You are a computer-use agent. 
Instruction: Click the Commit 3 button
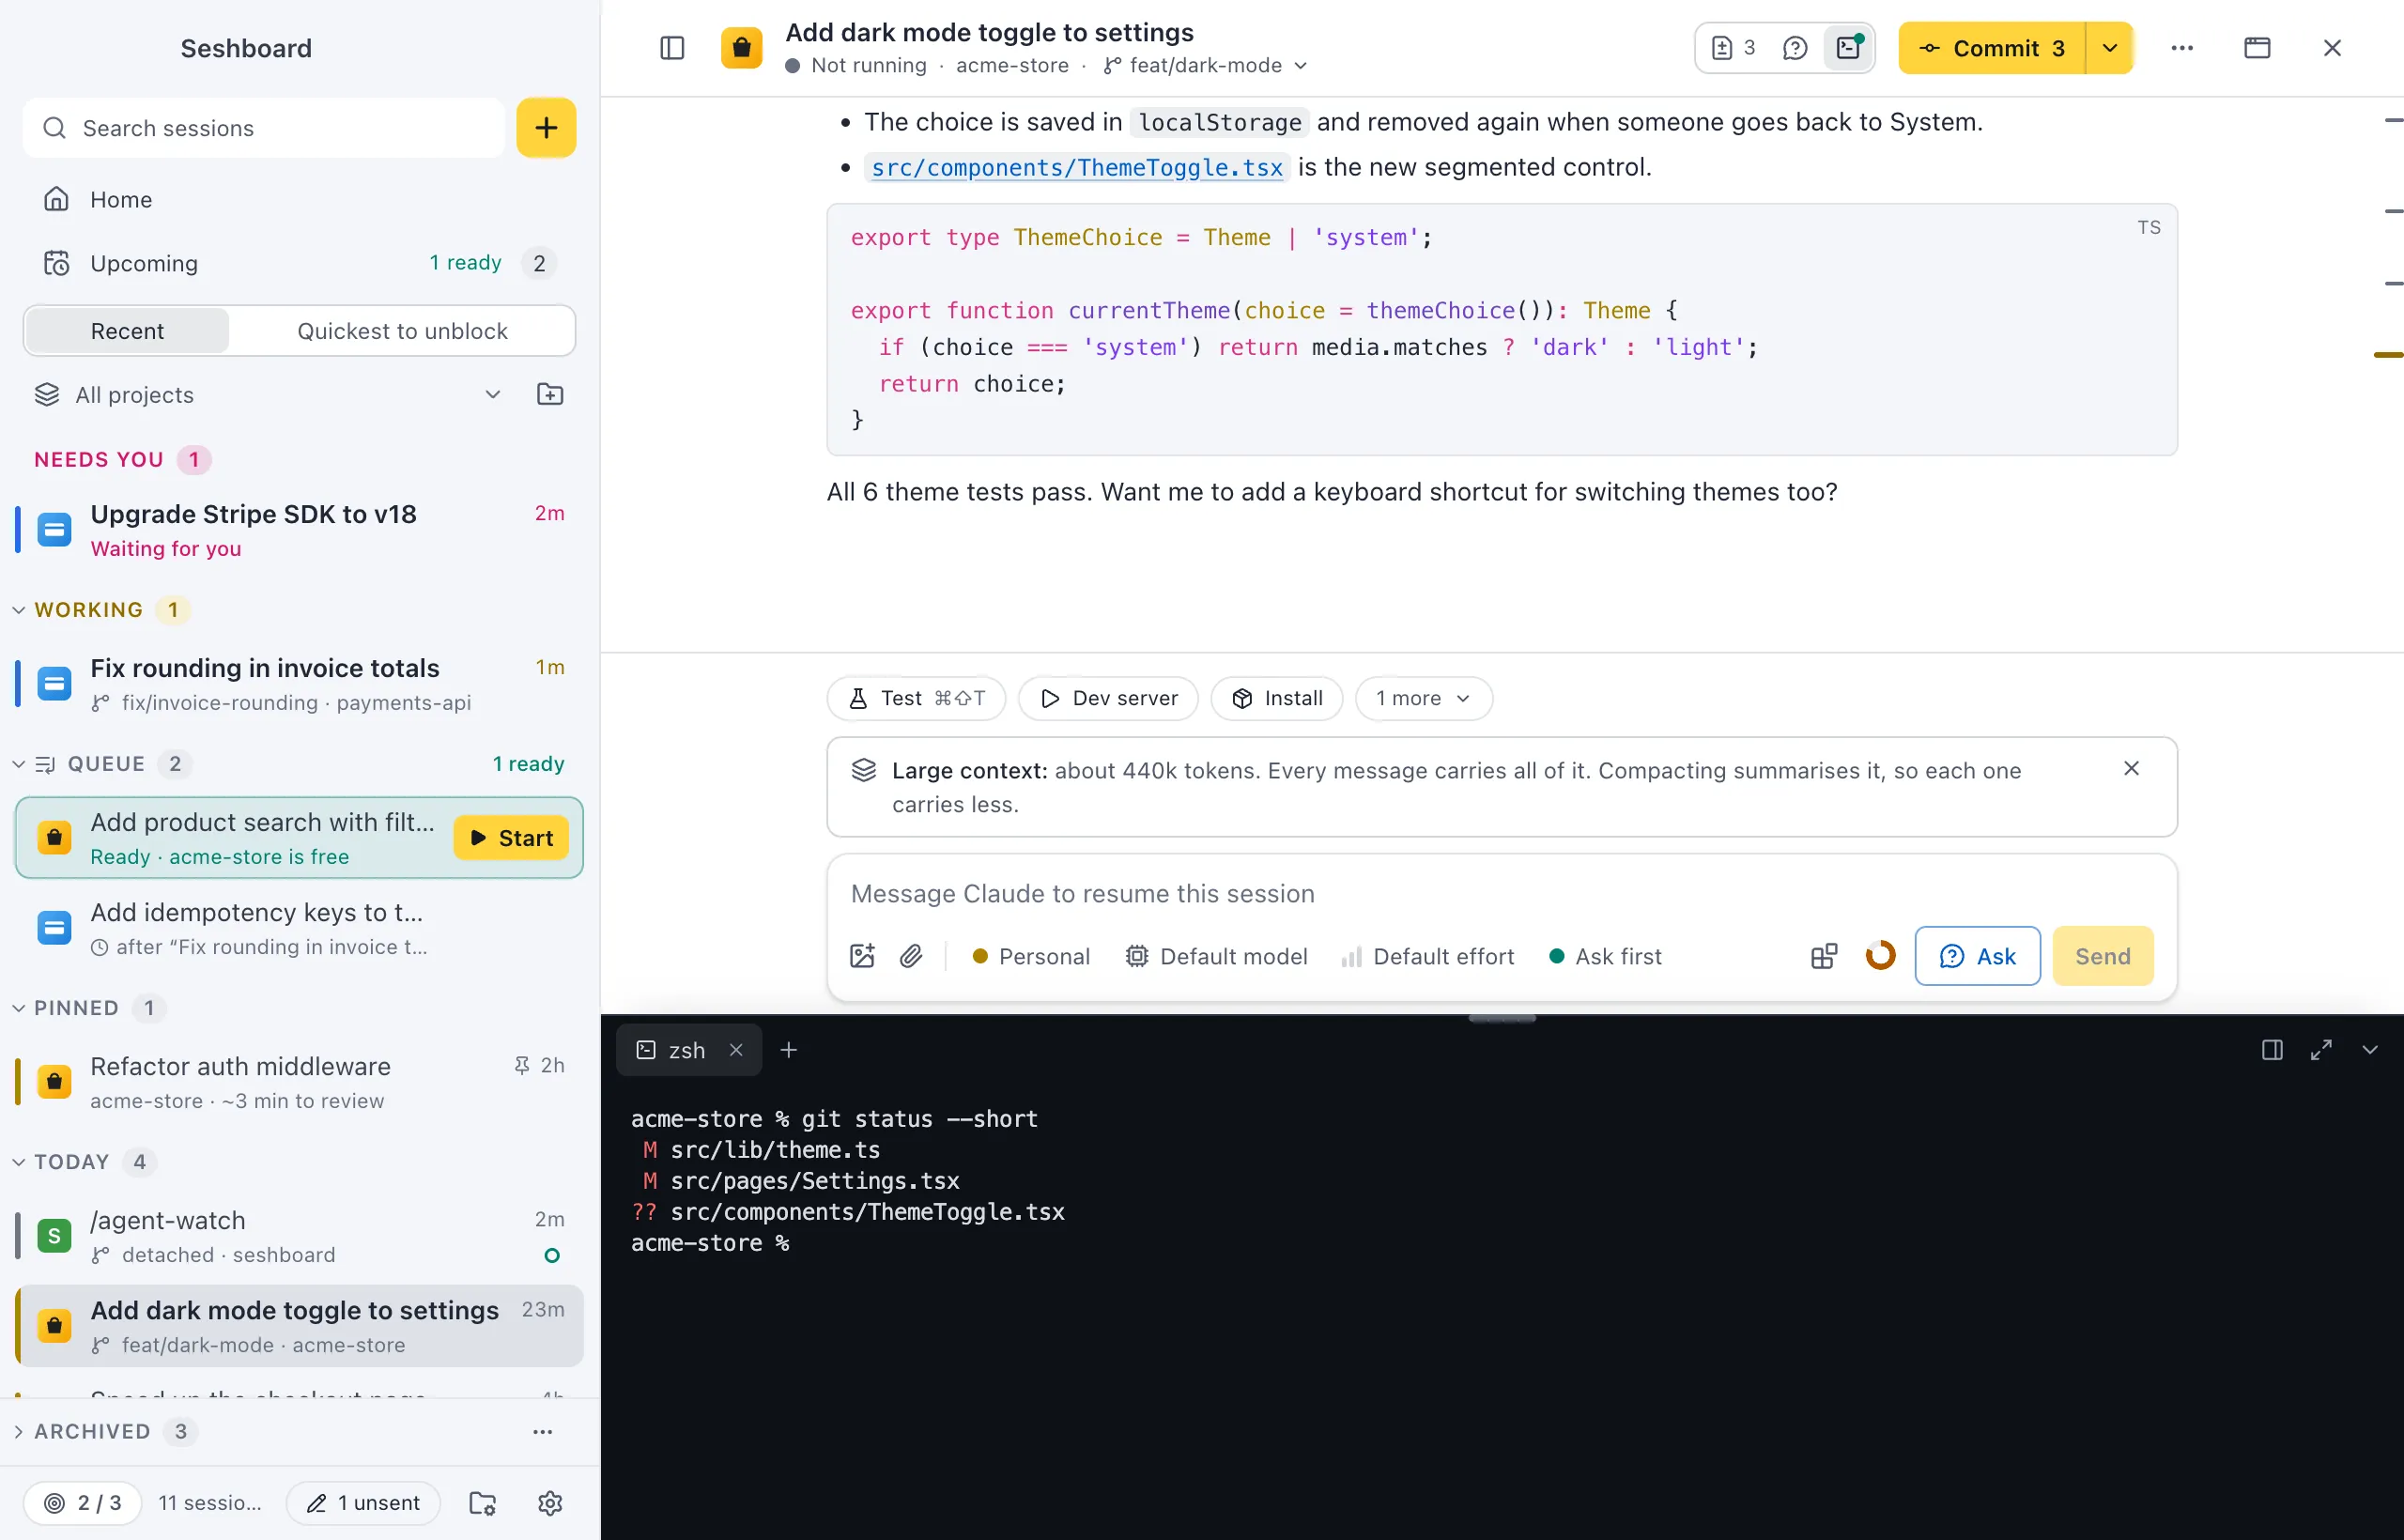click(x=1992, y=48)
